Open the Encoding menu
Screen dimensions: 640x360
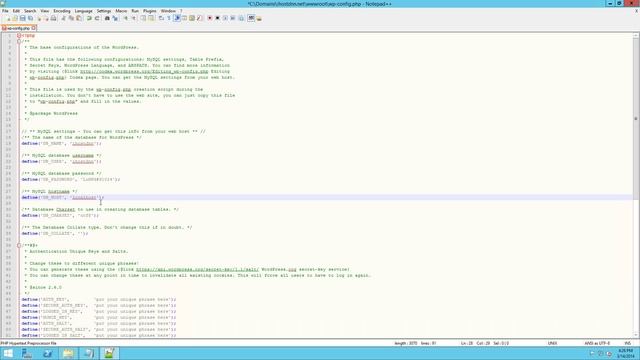[62, 11]
